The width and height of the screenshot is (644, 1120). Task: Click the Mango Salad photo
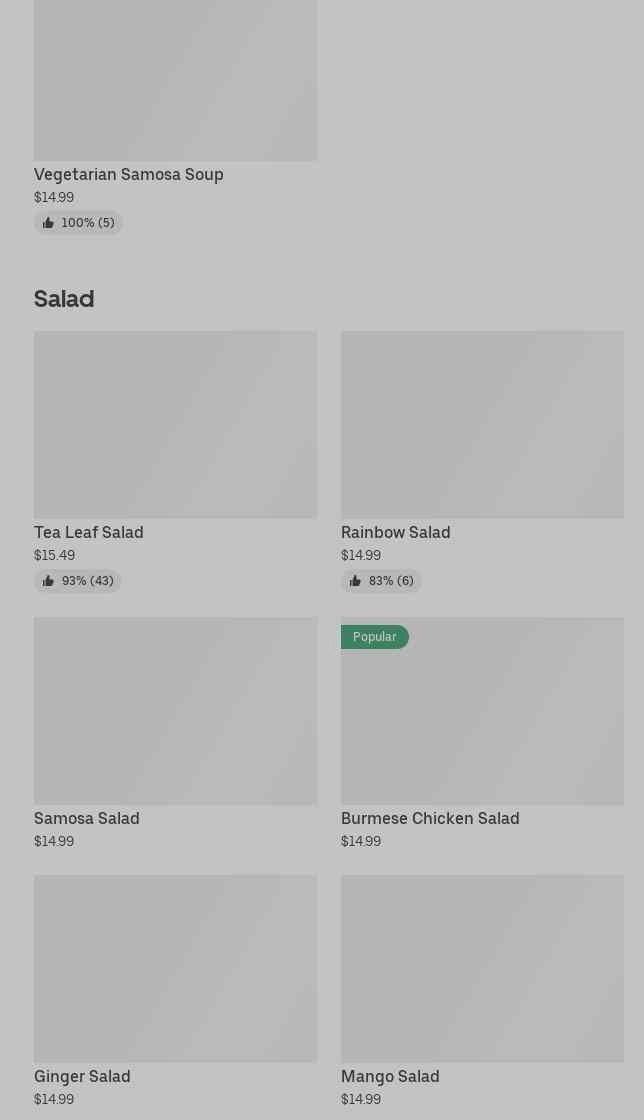click(483, 969)
